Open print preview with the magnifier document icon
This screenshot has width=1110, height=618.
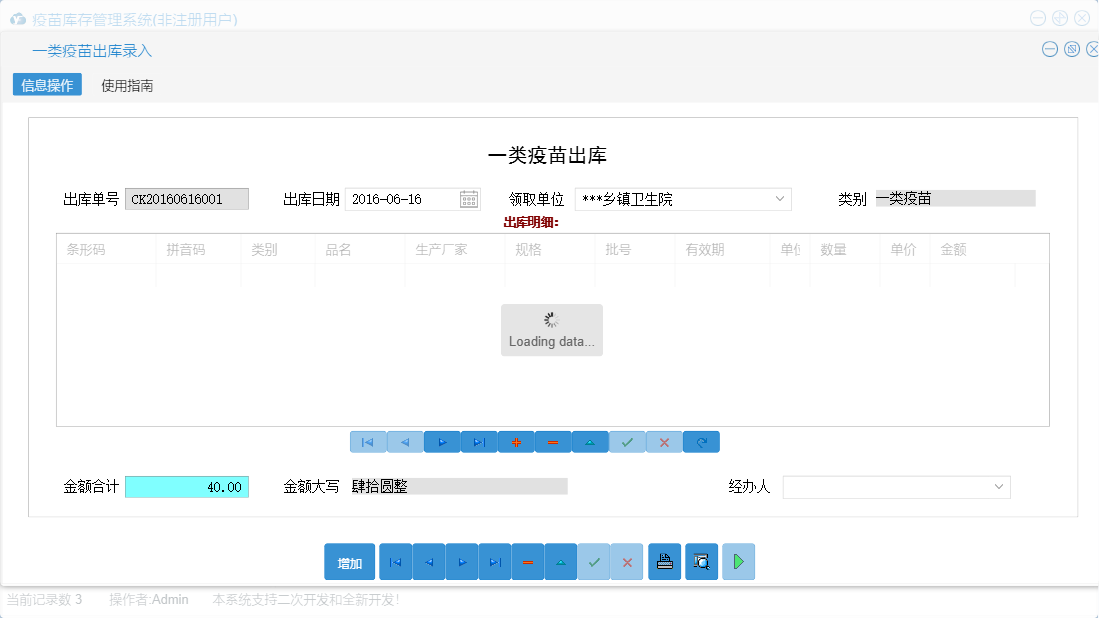(x=701, y=561)
